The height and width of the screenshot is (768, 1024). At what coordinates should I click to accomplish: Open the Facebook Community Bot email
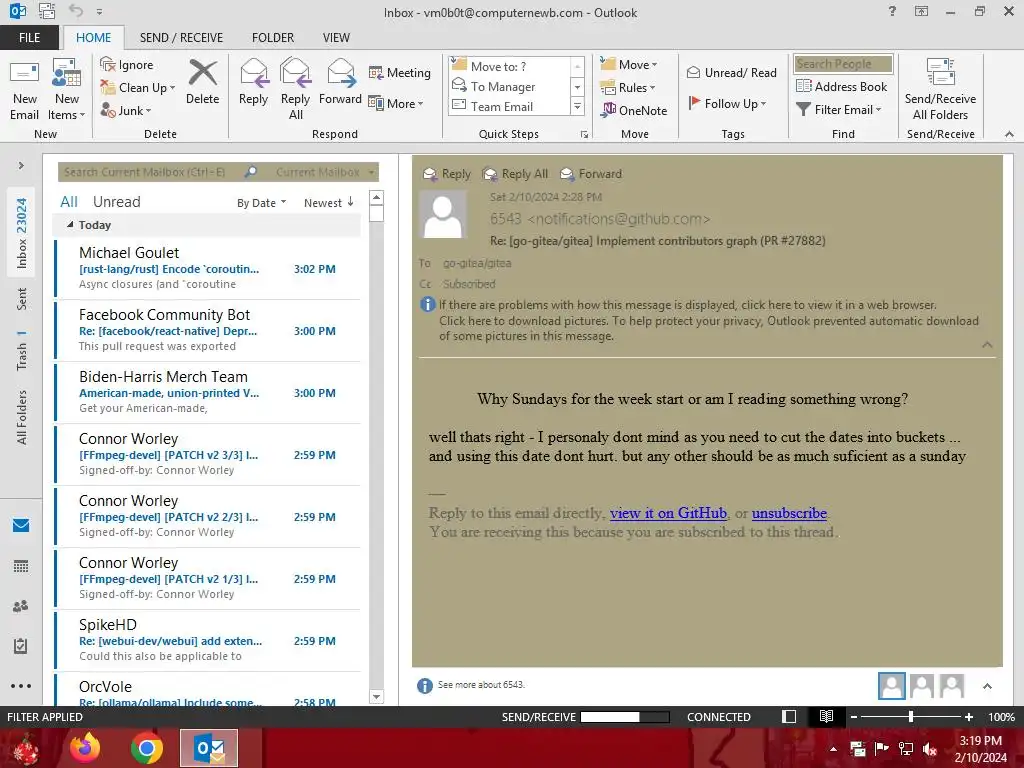point(208,330)
